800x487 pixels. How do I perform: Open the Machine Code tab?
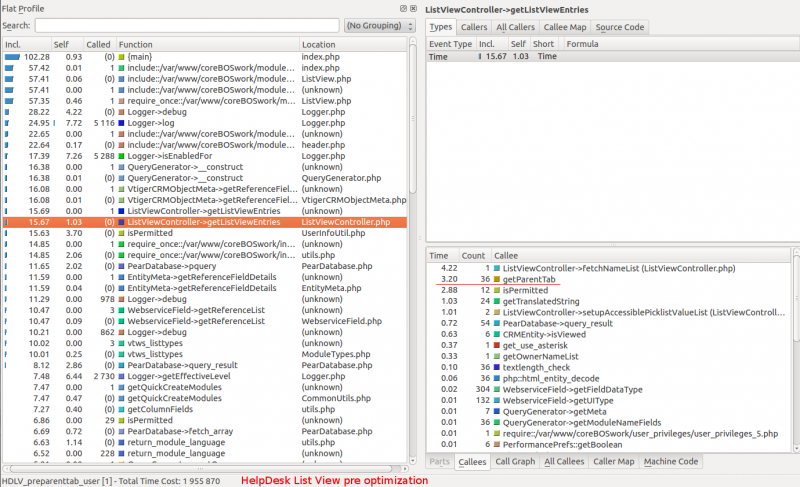pos(671,462)
